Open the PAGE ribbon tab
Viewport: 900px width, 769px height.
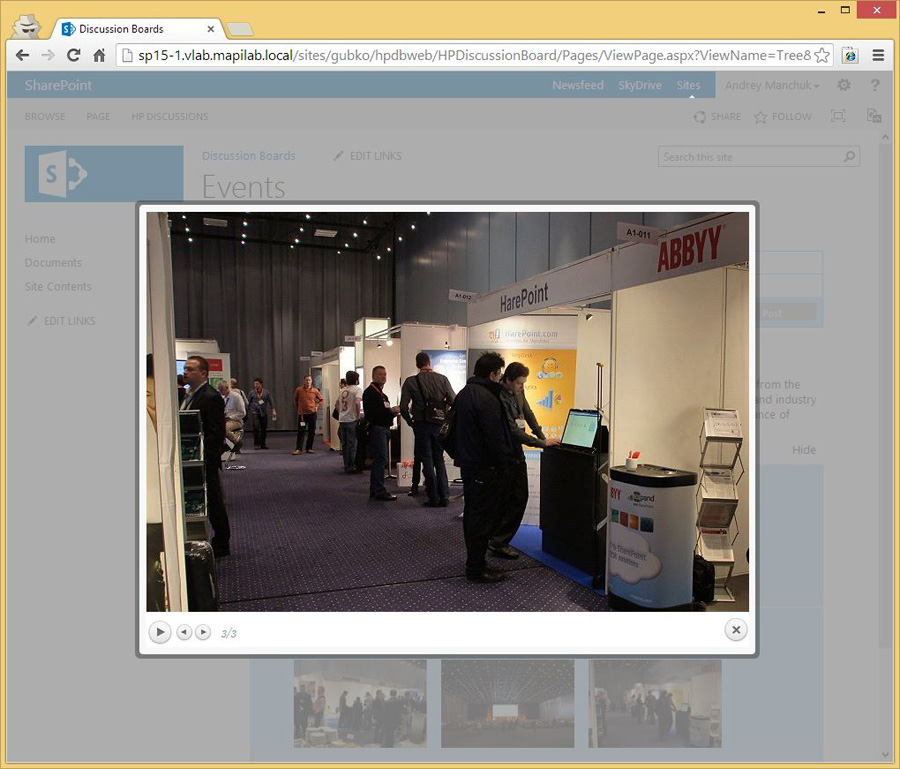pyautogui.click(x=98, y=116)
